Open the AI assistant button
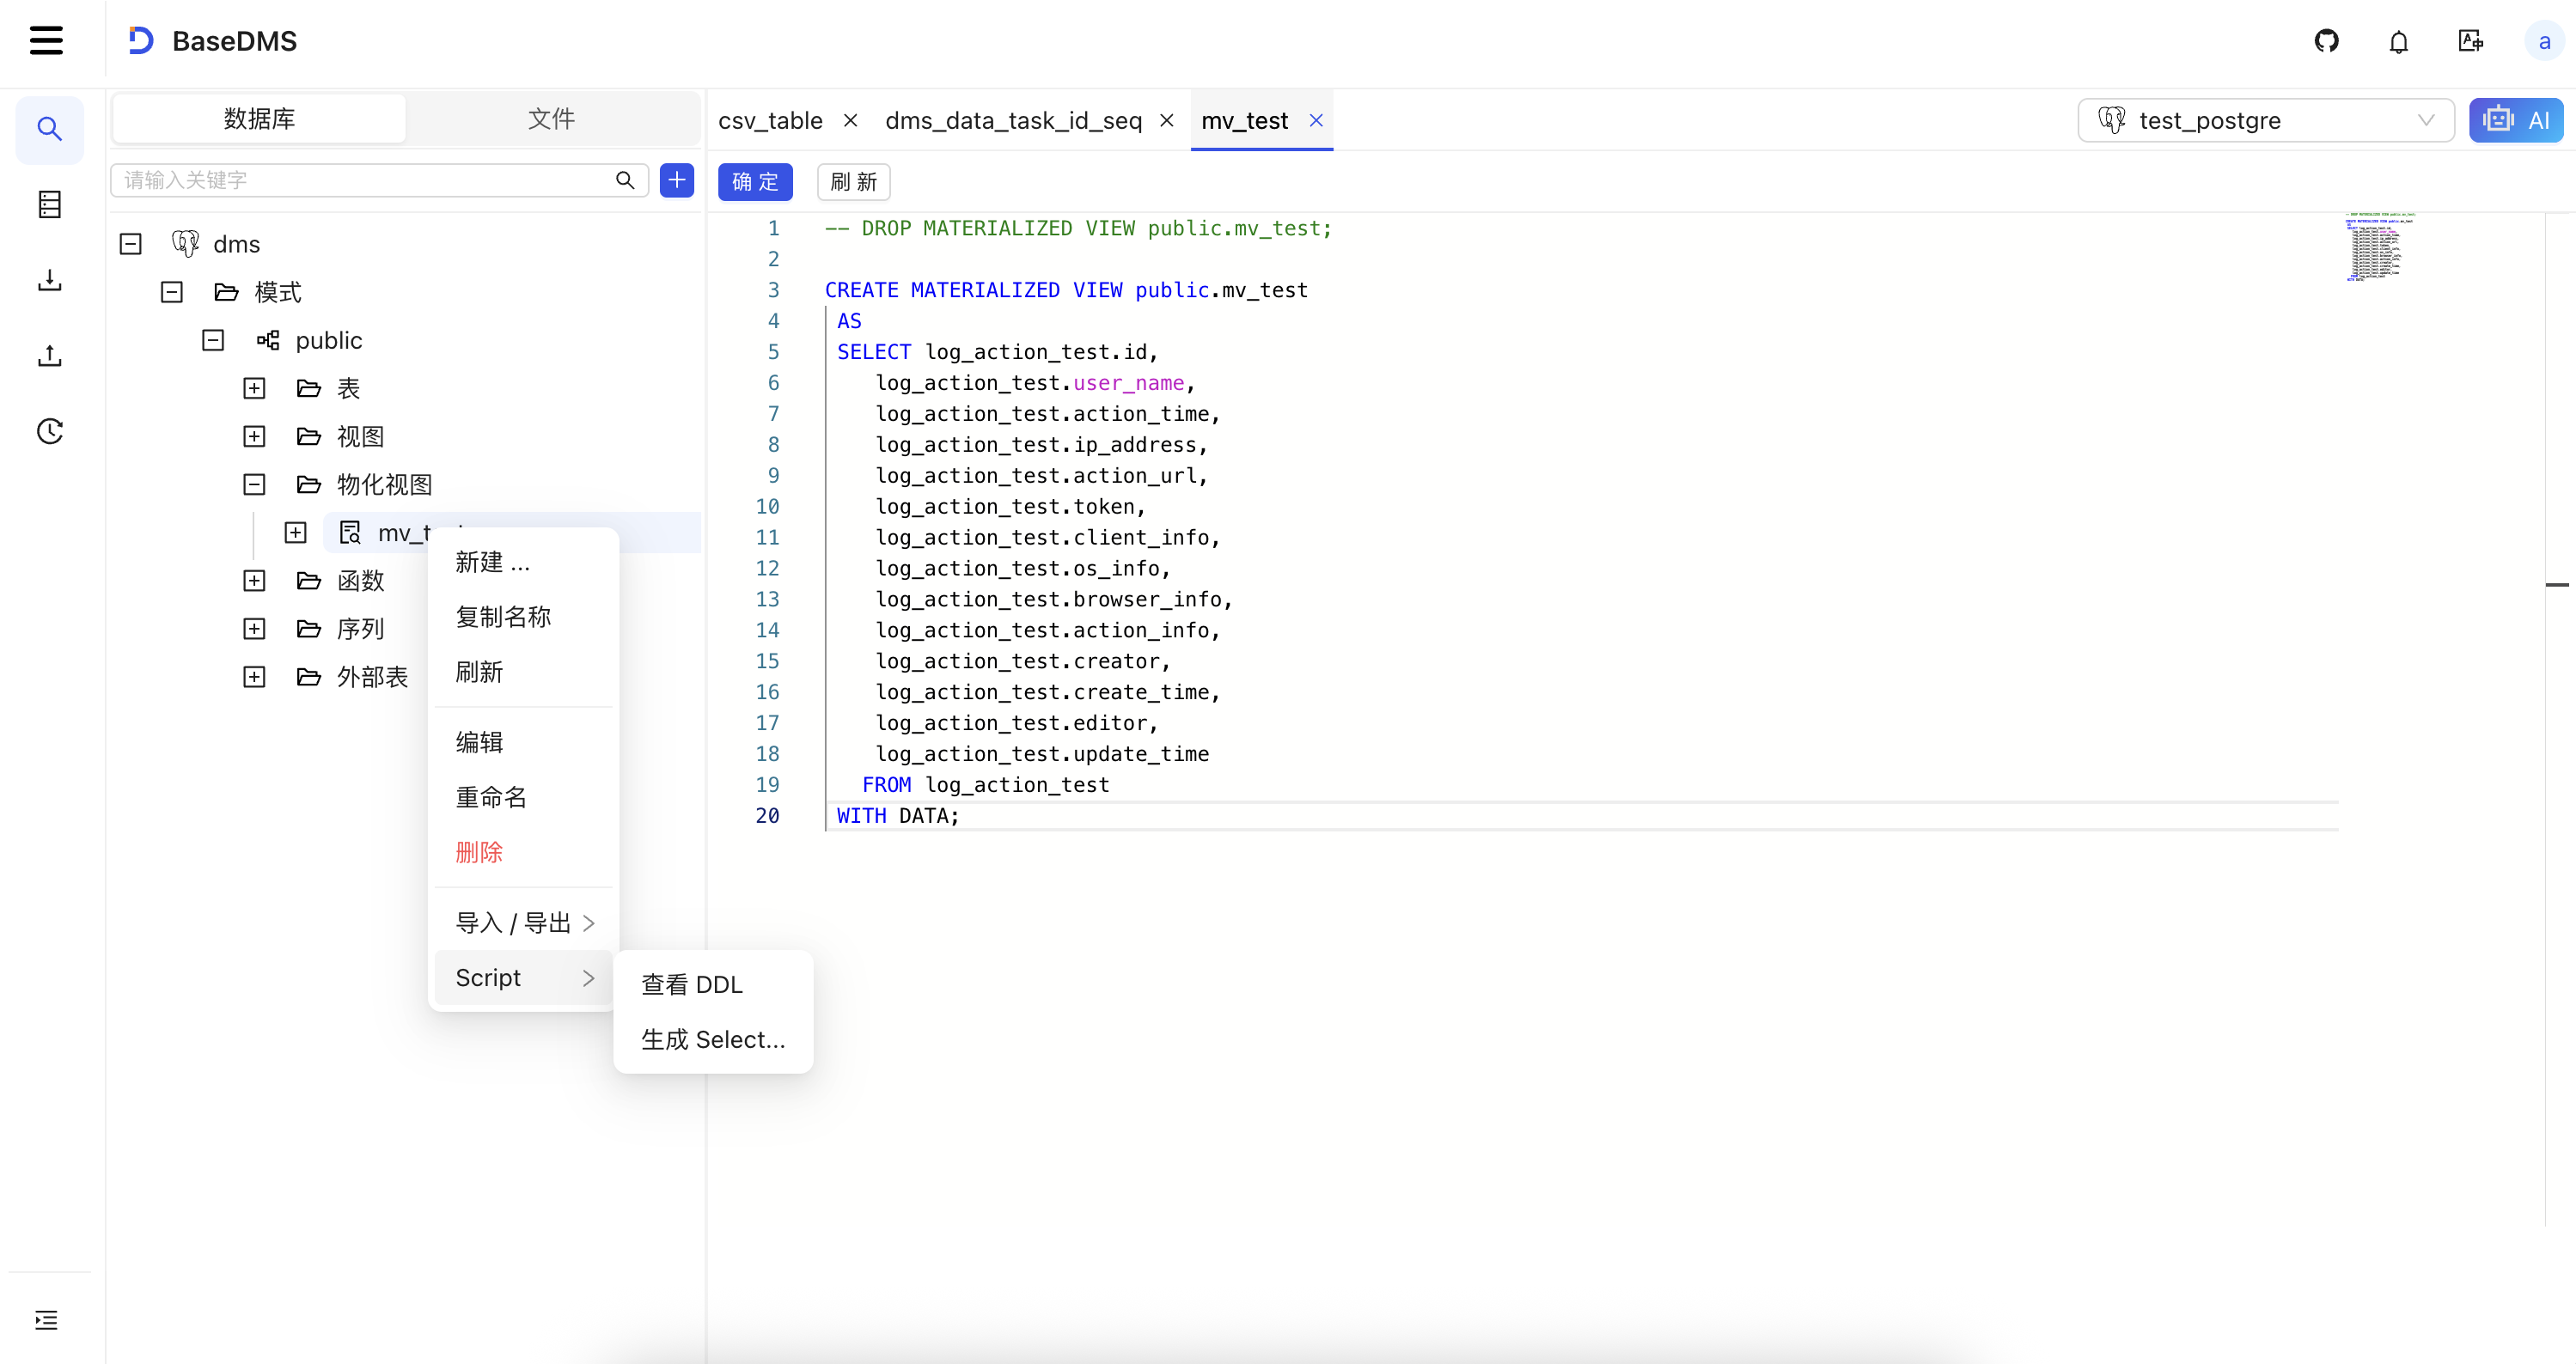 (2516, 120)
